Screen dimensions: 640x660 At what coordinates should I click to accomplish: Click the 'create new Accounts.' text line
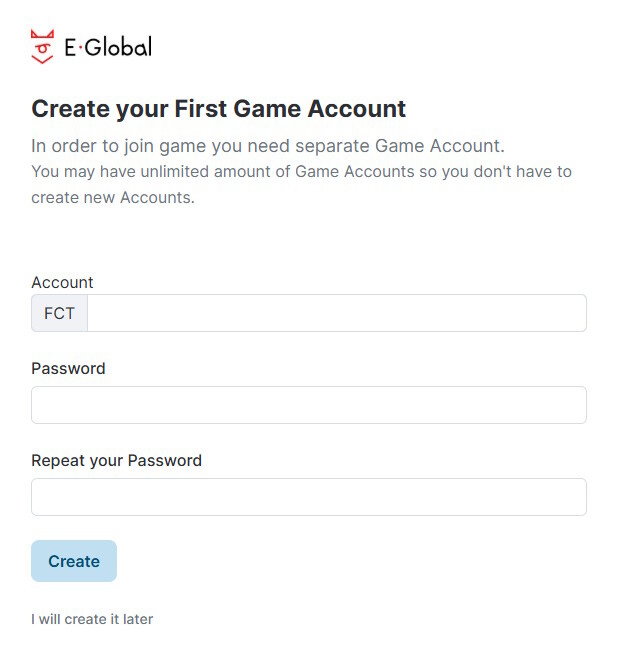pos(112,197)
